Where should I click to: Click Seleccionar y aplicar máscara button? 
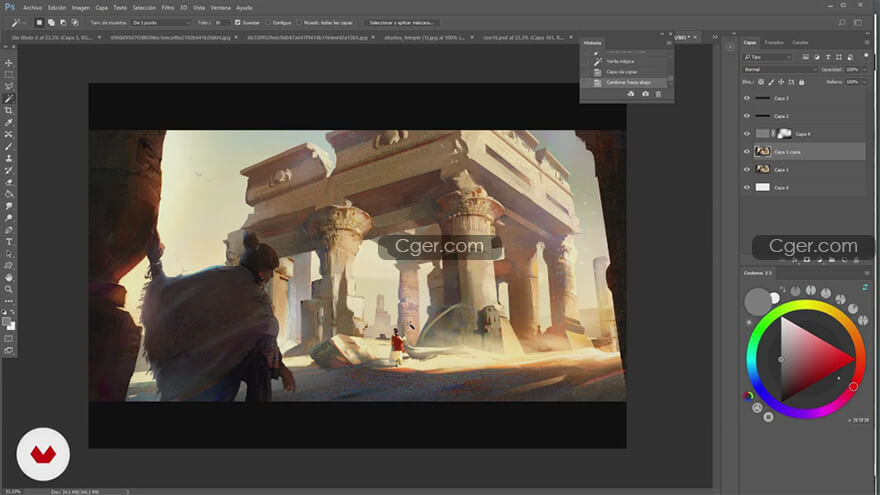pos(401,22)
